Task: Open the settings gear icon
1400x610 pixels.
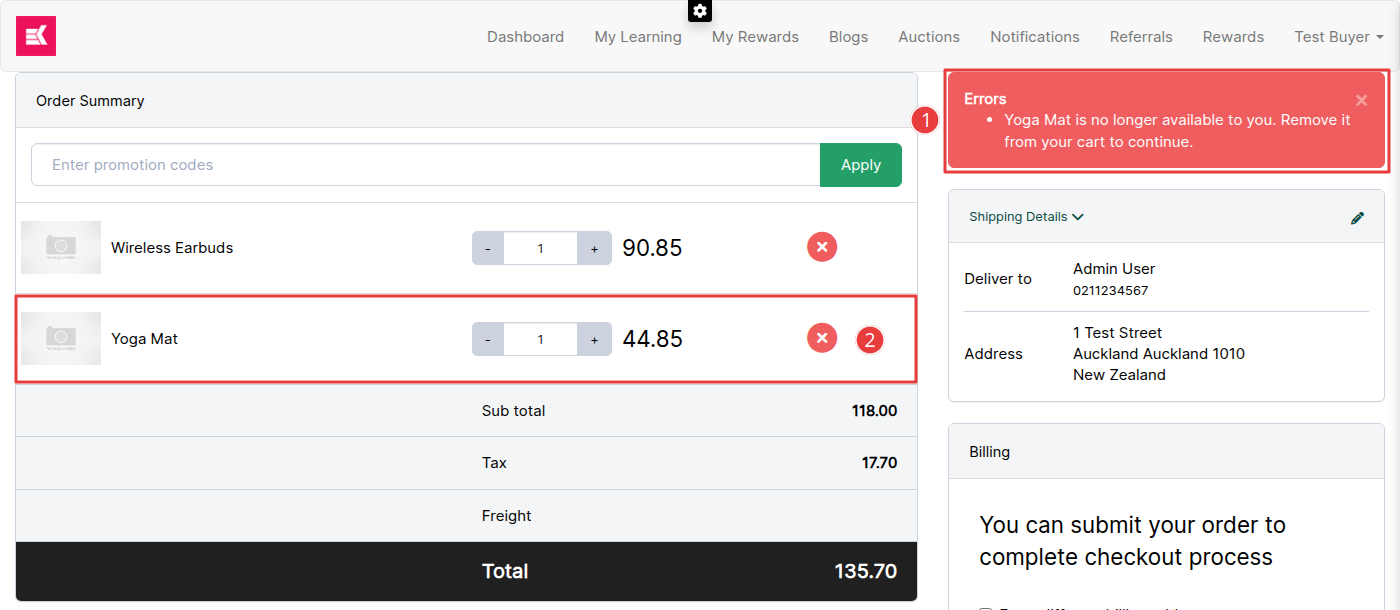Action: click(700, 11)
